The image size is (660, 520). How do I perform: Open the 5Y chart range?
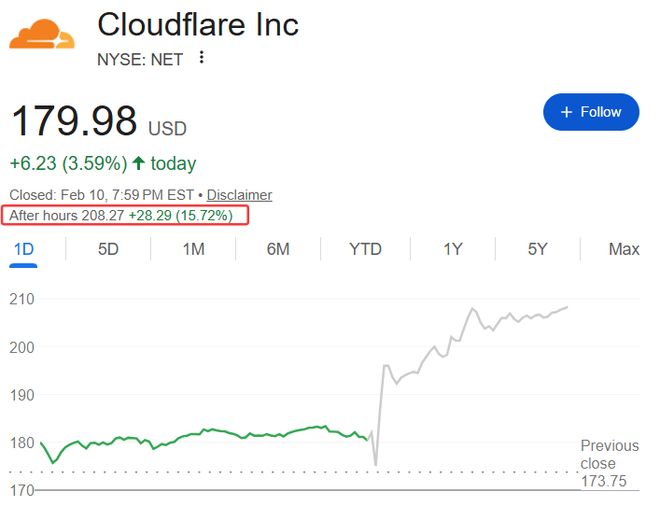538,249
